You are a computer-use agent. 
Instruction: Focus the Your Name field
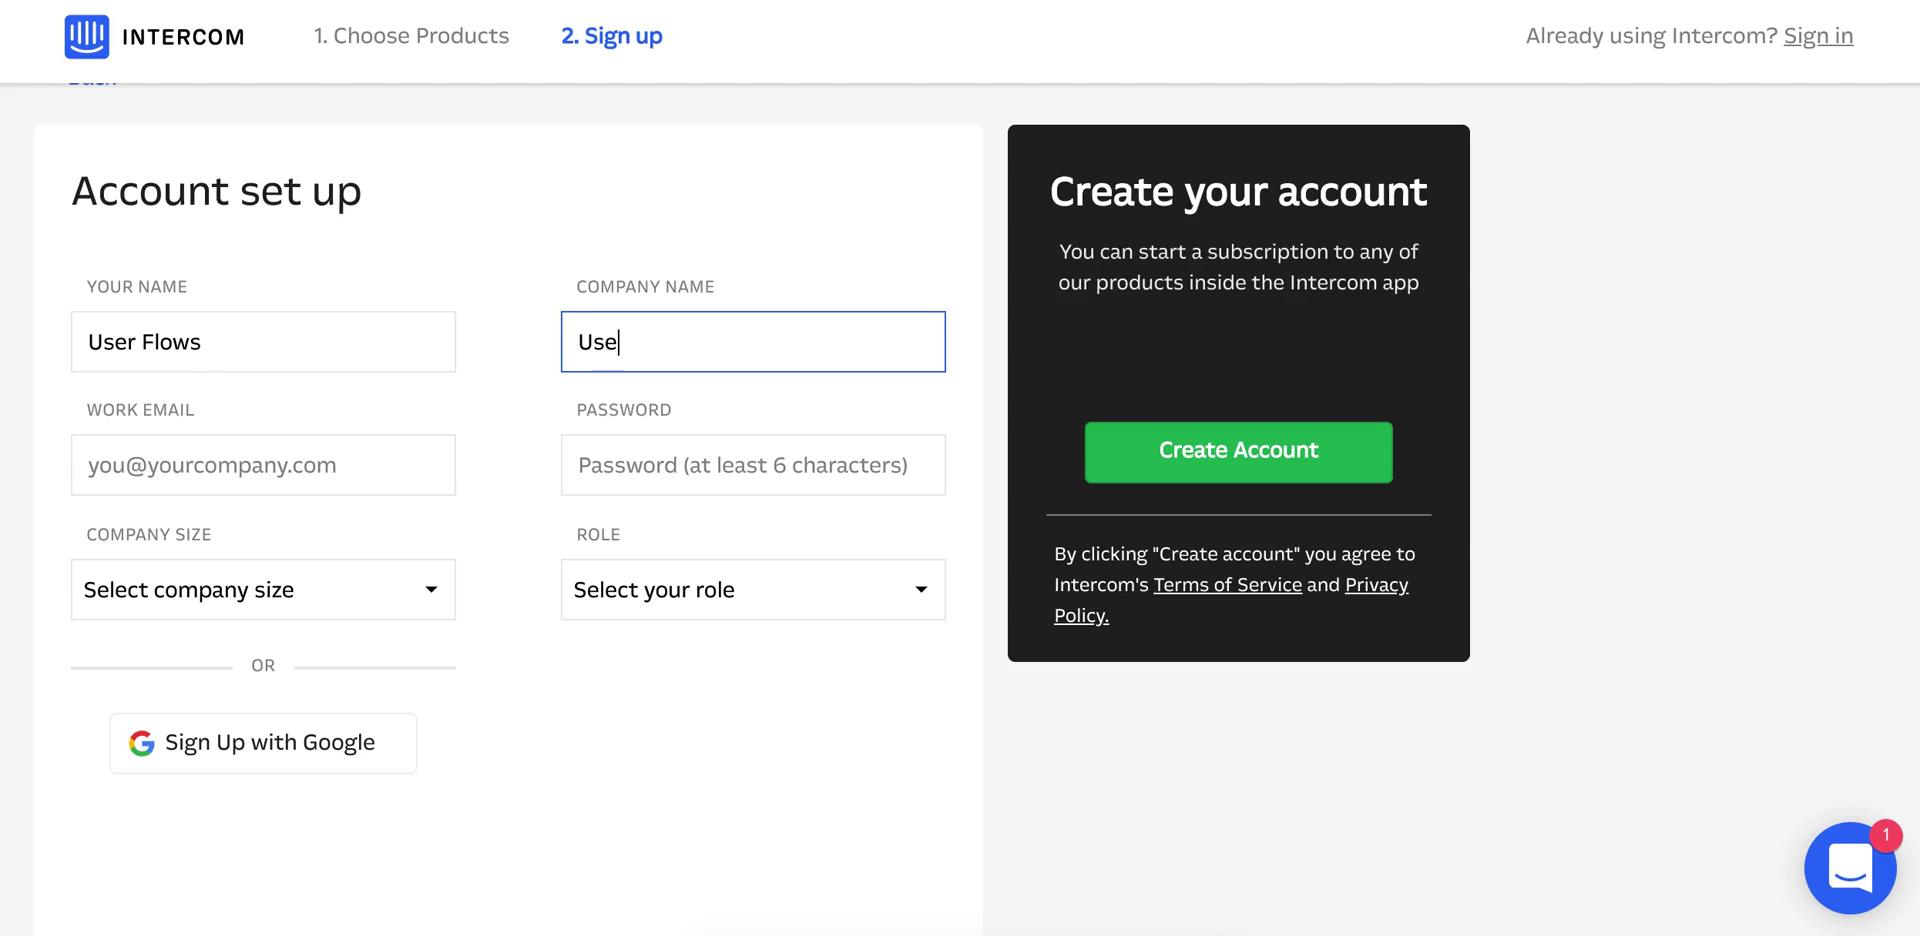(x=263, y=342)
